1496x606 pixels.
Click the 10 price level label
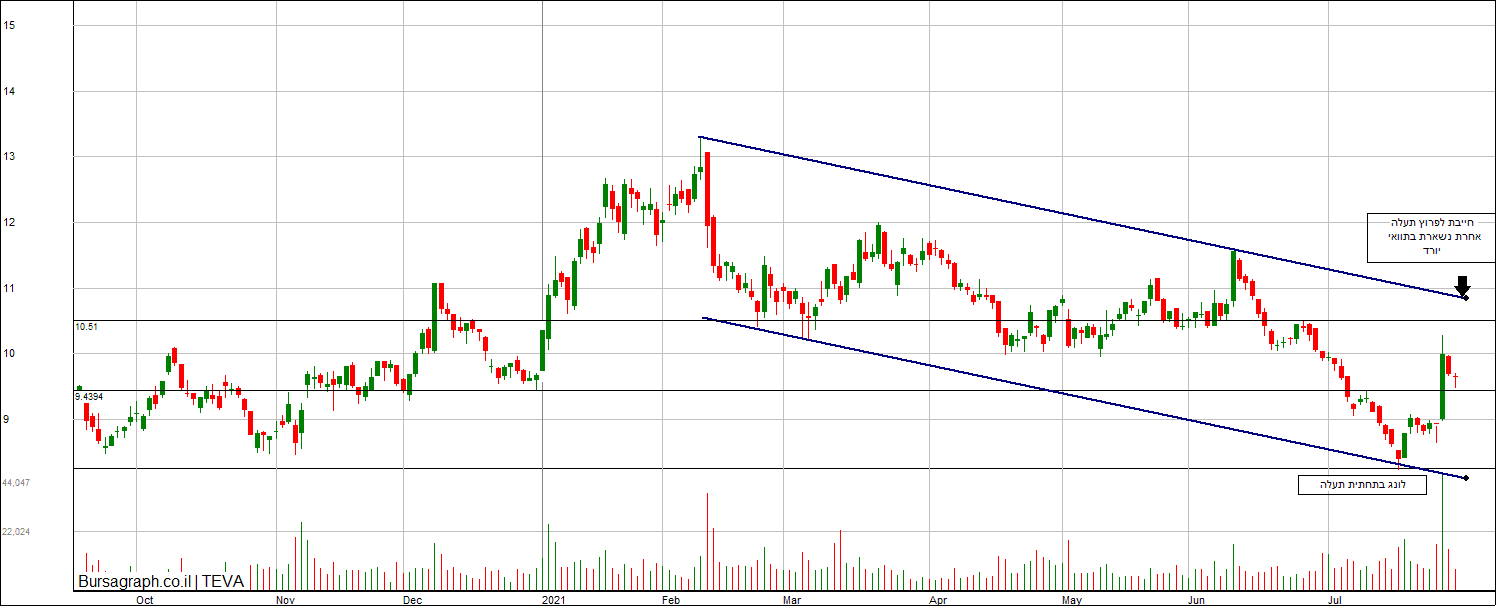point(8,354)
